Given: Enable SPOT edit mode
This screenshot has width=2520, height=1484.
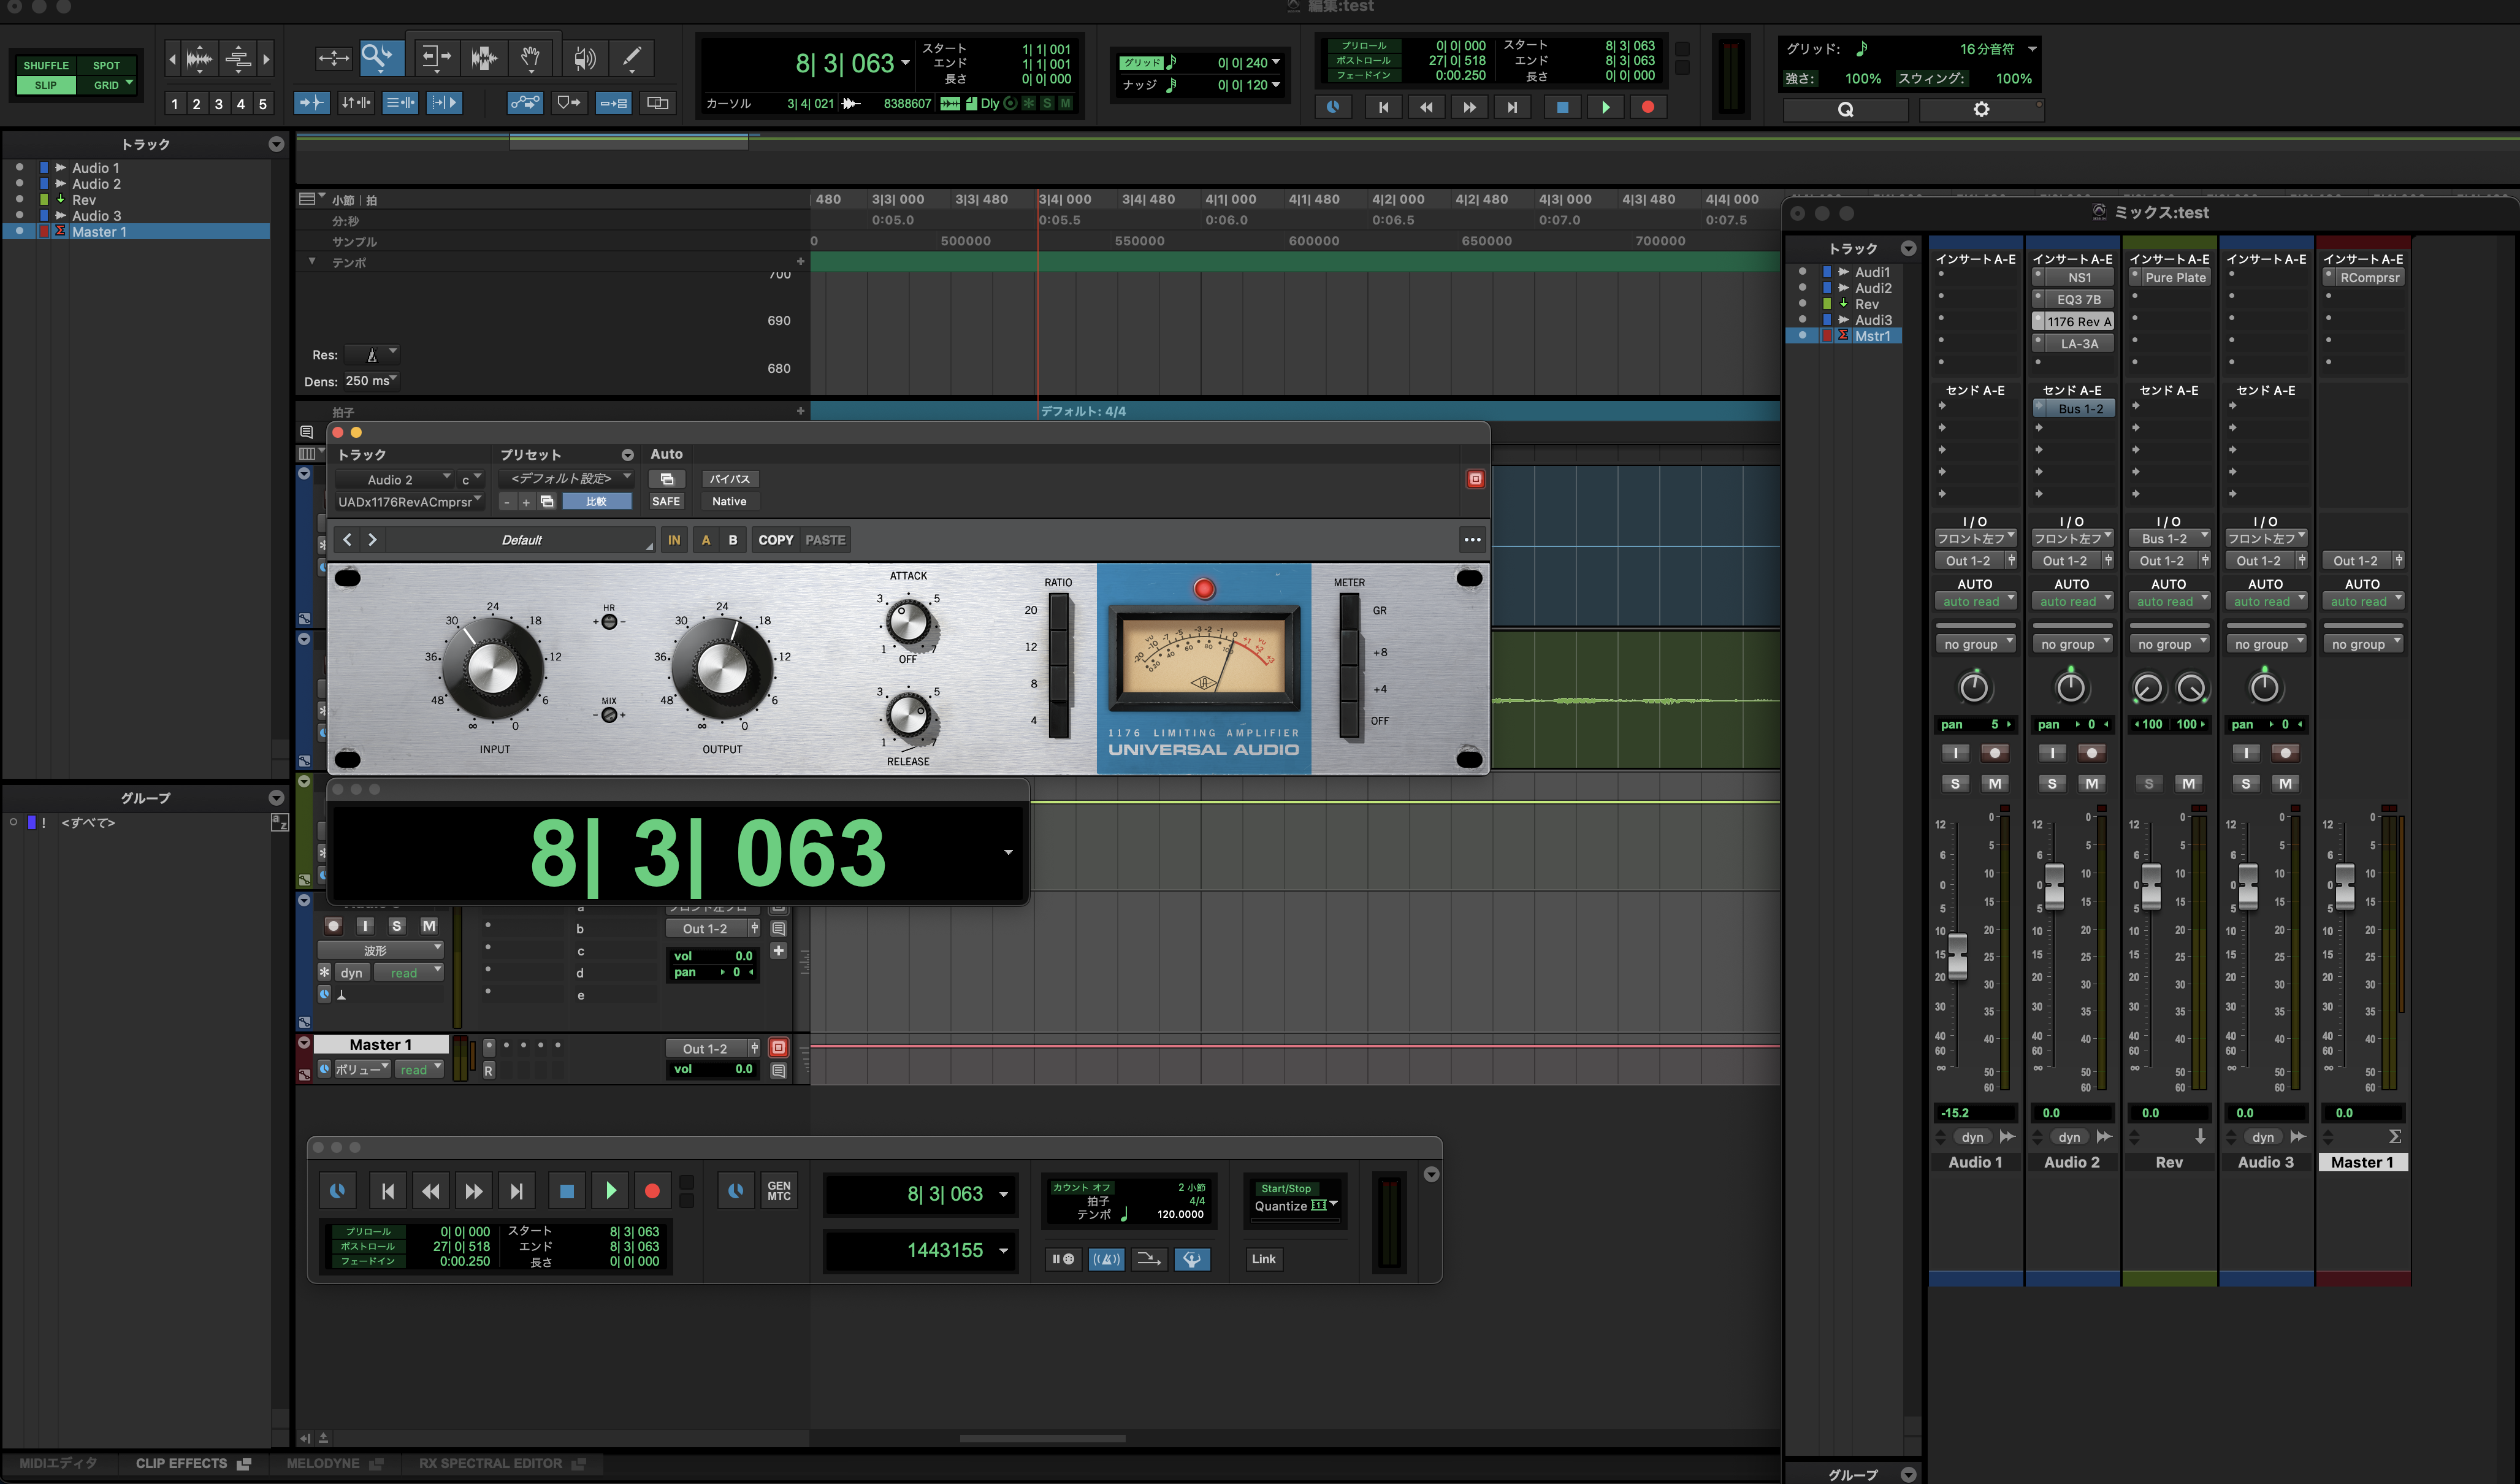Looking at the screenshot, I should pyautogui.click(x=106, y=65).
